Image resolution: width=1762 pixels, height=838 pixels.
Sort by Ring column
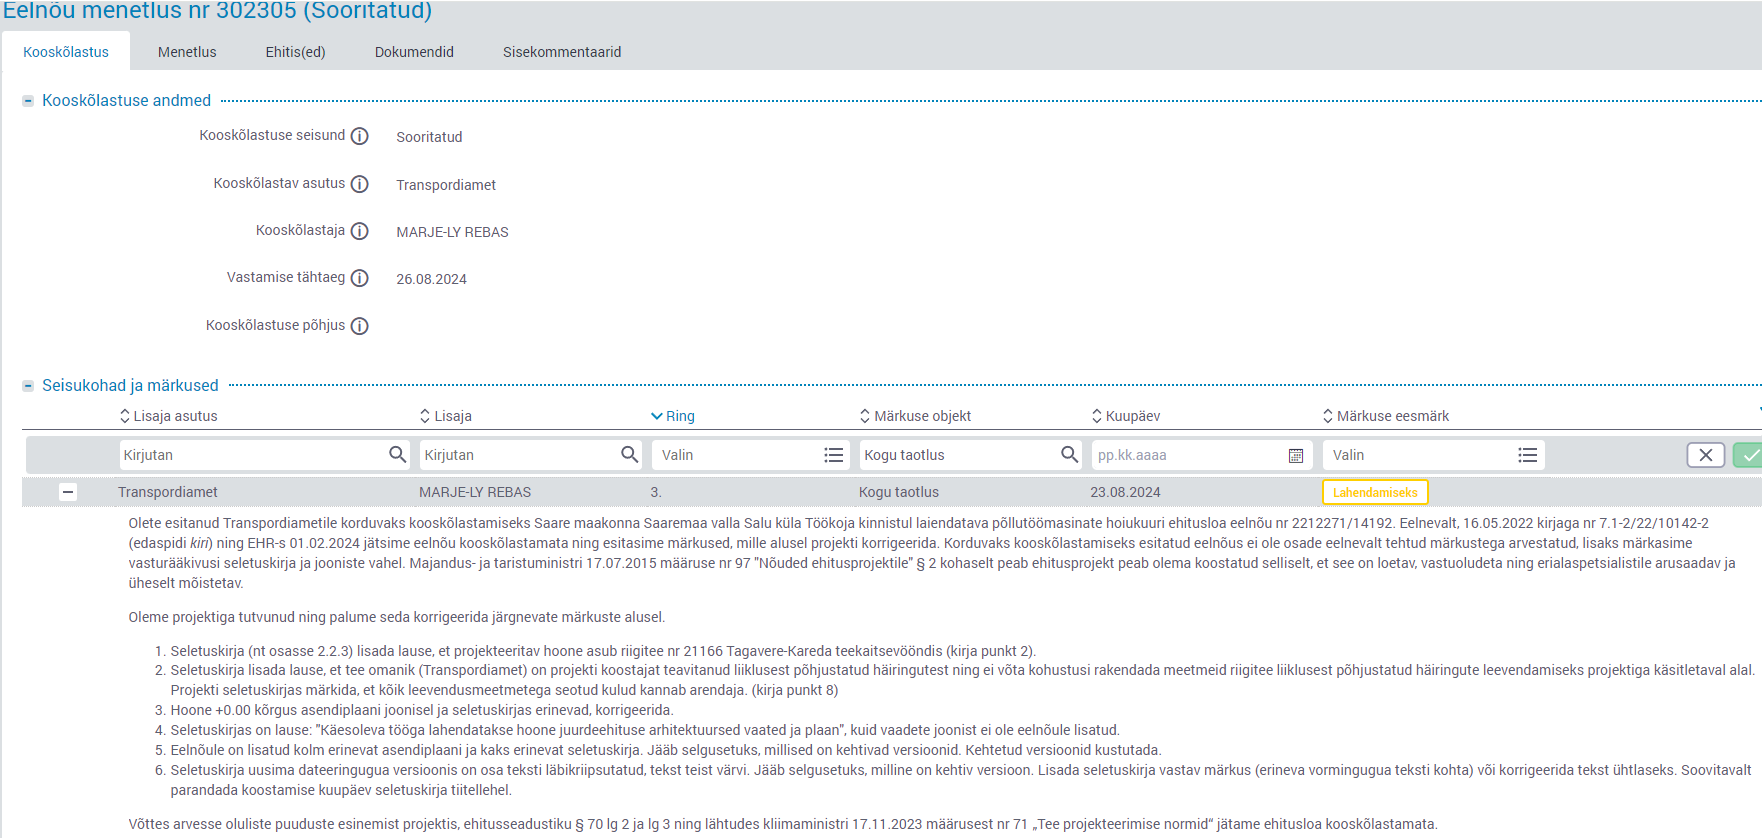673,416
